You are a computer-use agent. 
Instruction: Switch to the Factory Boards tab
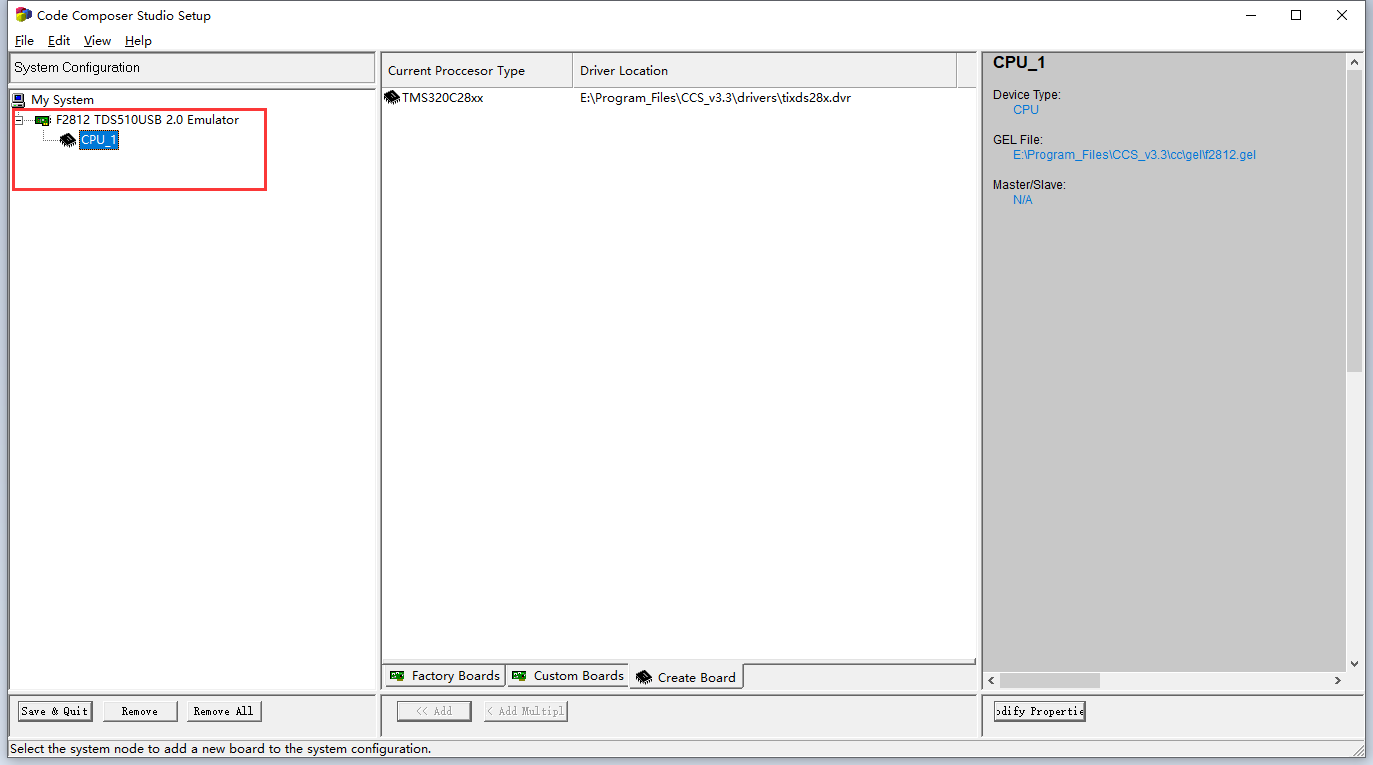pos(450,675)
